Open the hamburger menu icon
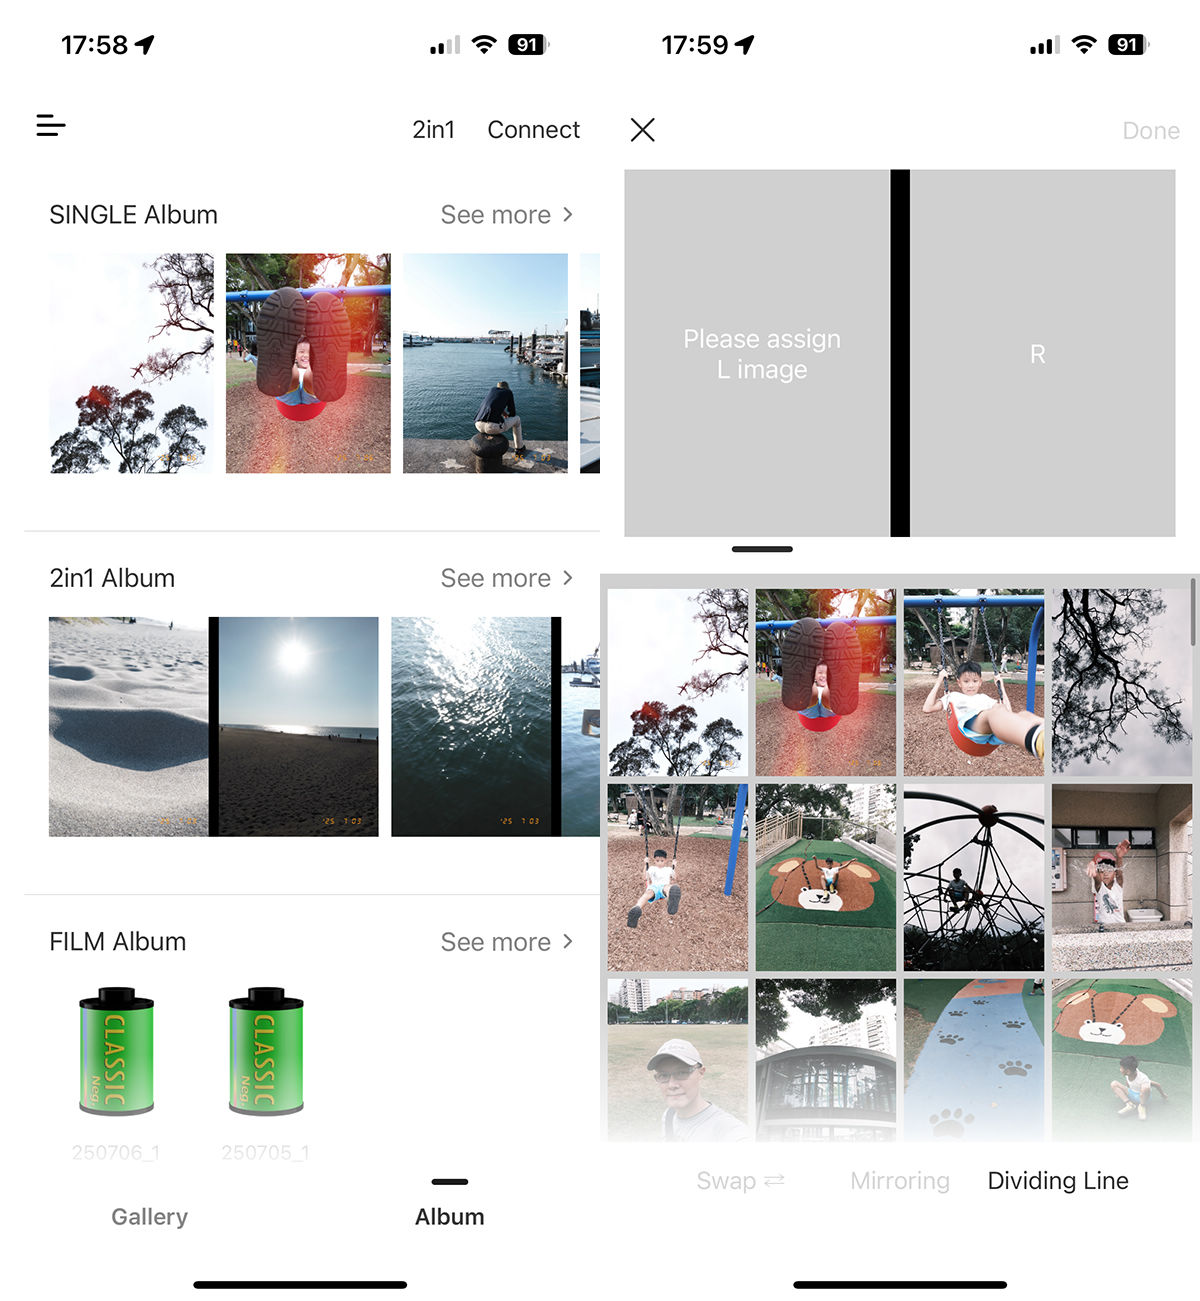This screenshot has width=1200, height=1301. pos(51,126)
